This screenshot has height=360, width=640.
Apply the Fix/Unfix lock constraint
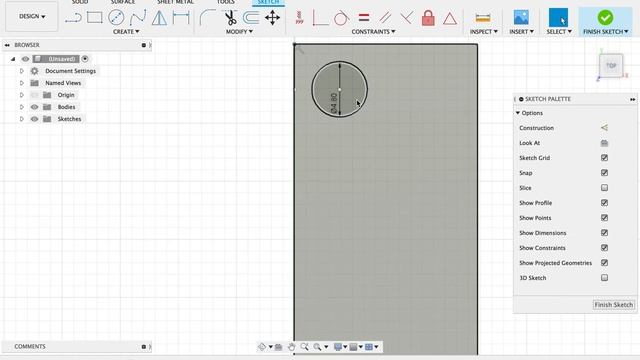428,18
